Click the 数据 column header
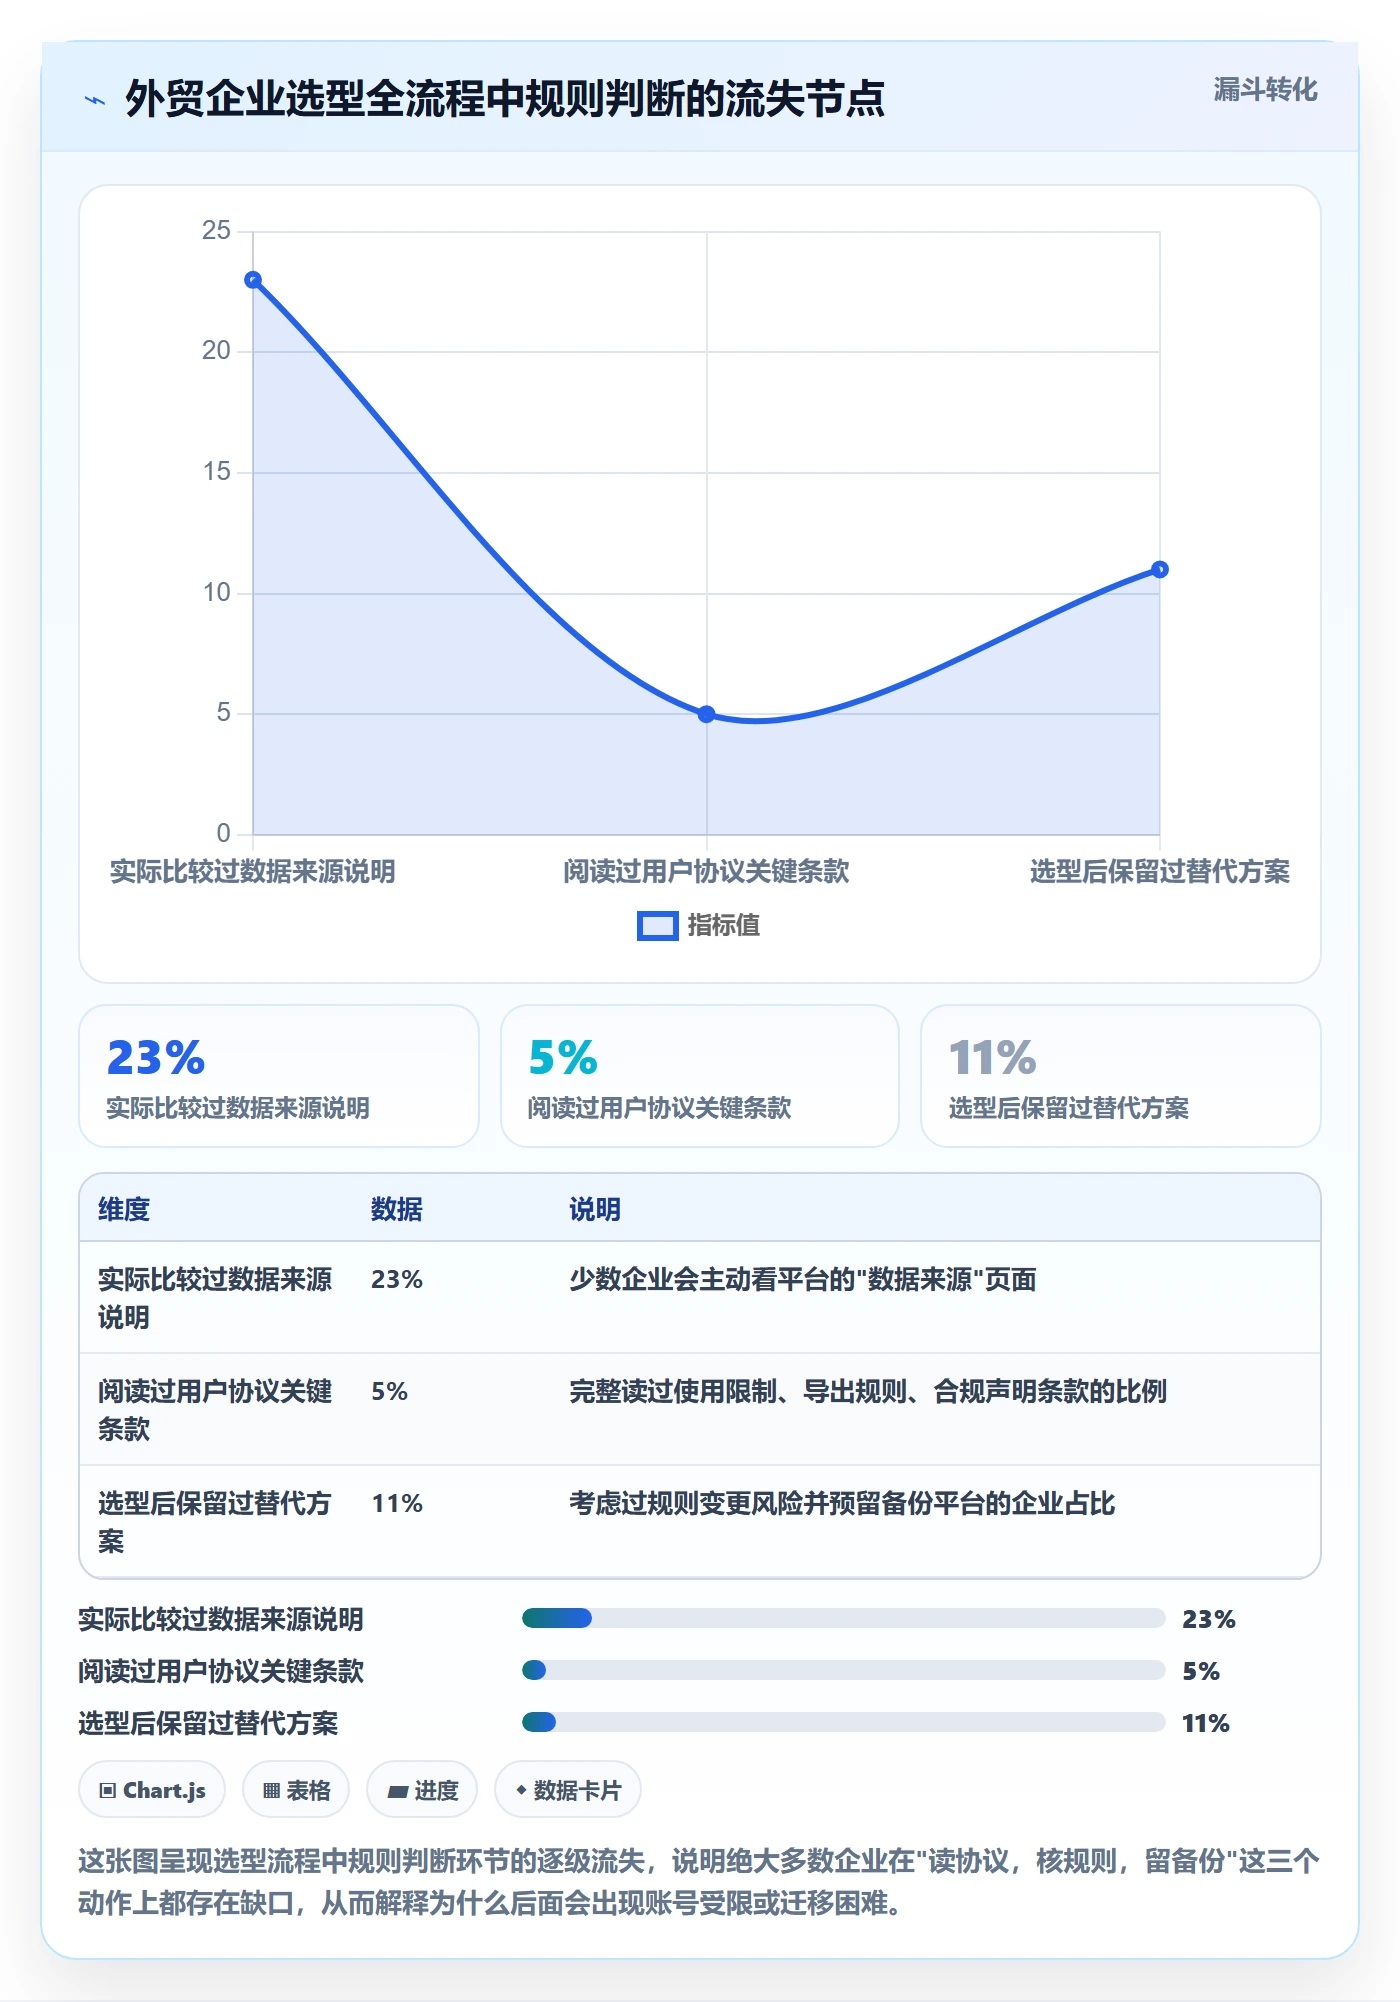 [x=397, y=1210]
